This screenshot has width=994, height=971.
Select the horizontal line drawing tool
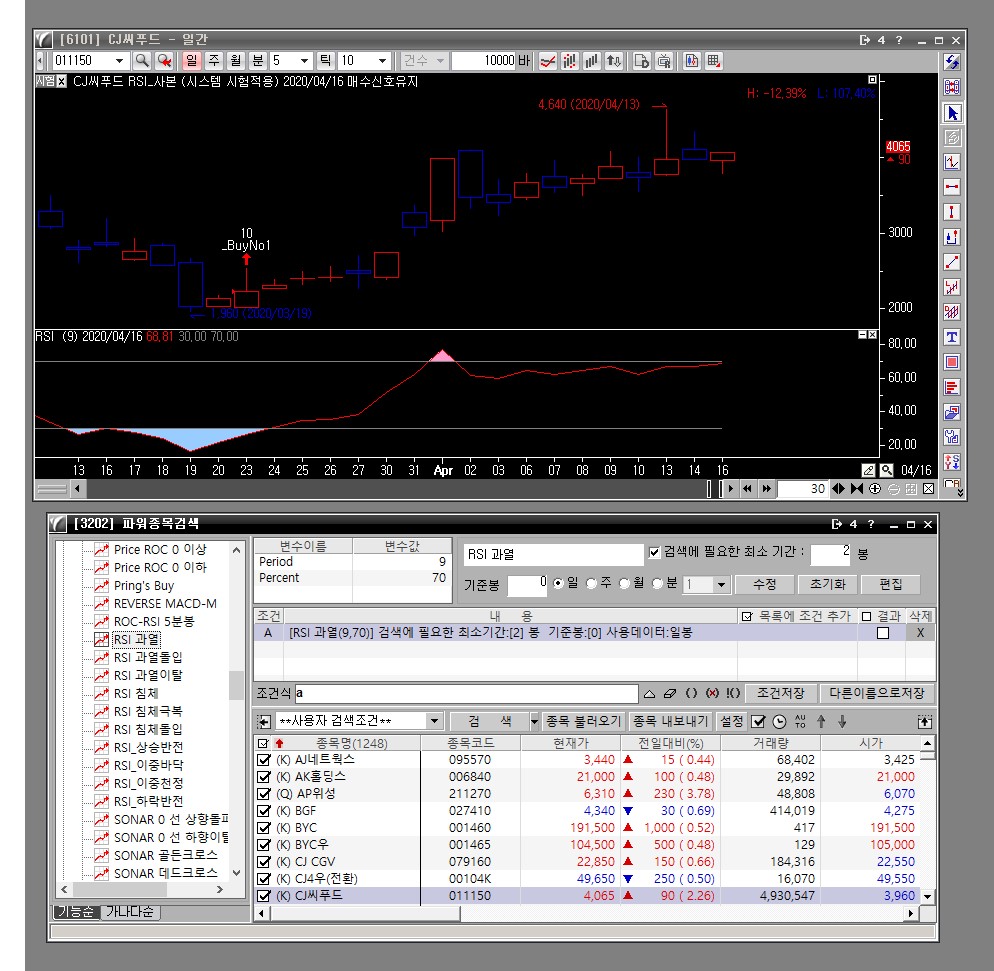pyautogui.click(x=951, y=187)
